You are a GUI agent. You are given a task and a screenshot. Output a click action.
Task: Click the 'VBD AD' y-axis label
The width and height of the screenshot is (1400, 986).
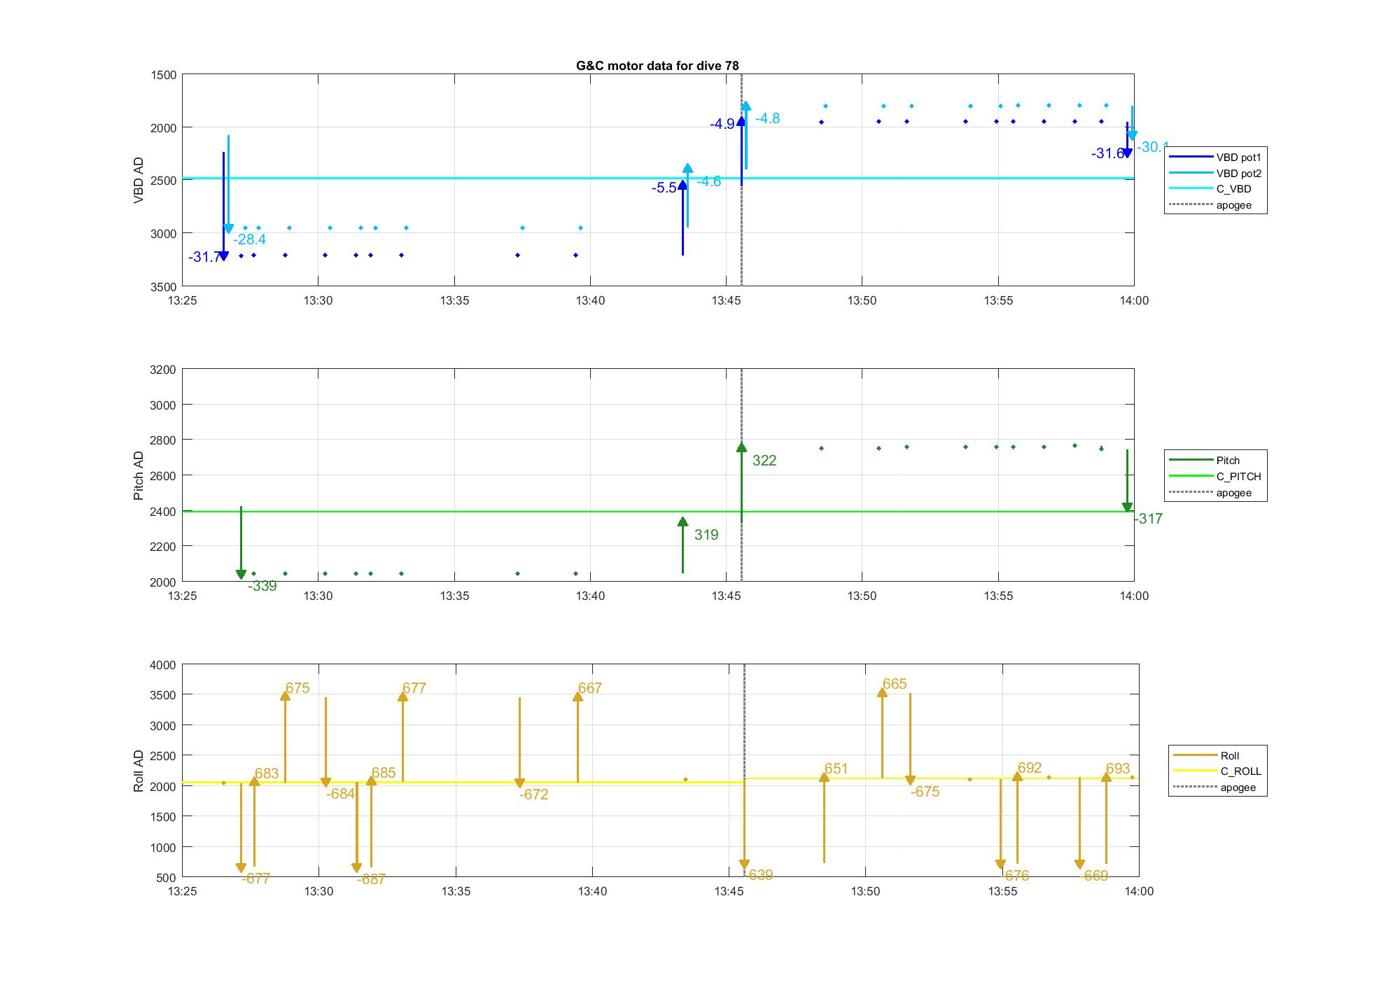[x=139, y=181]
